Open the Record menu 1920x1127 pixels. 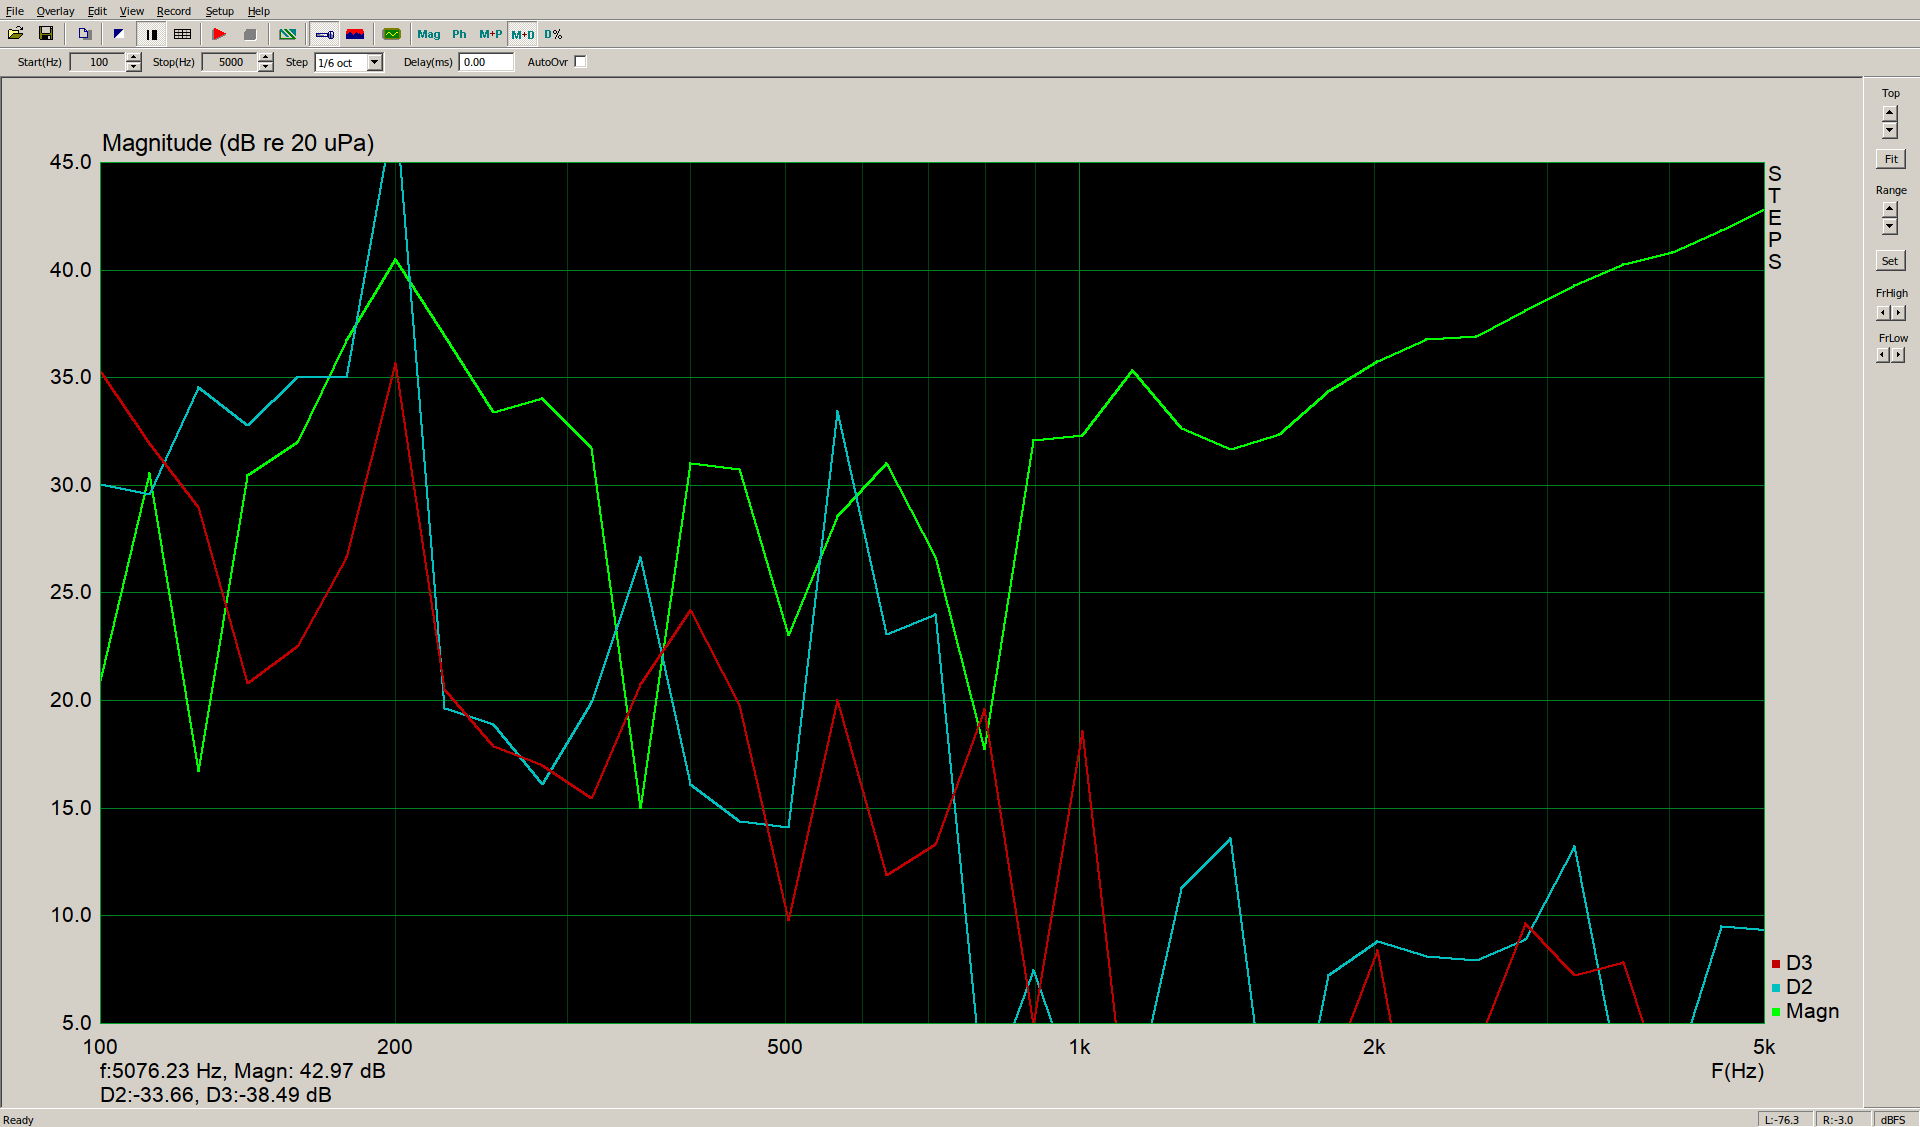tap(174, 11)
